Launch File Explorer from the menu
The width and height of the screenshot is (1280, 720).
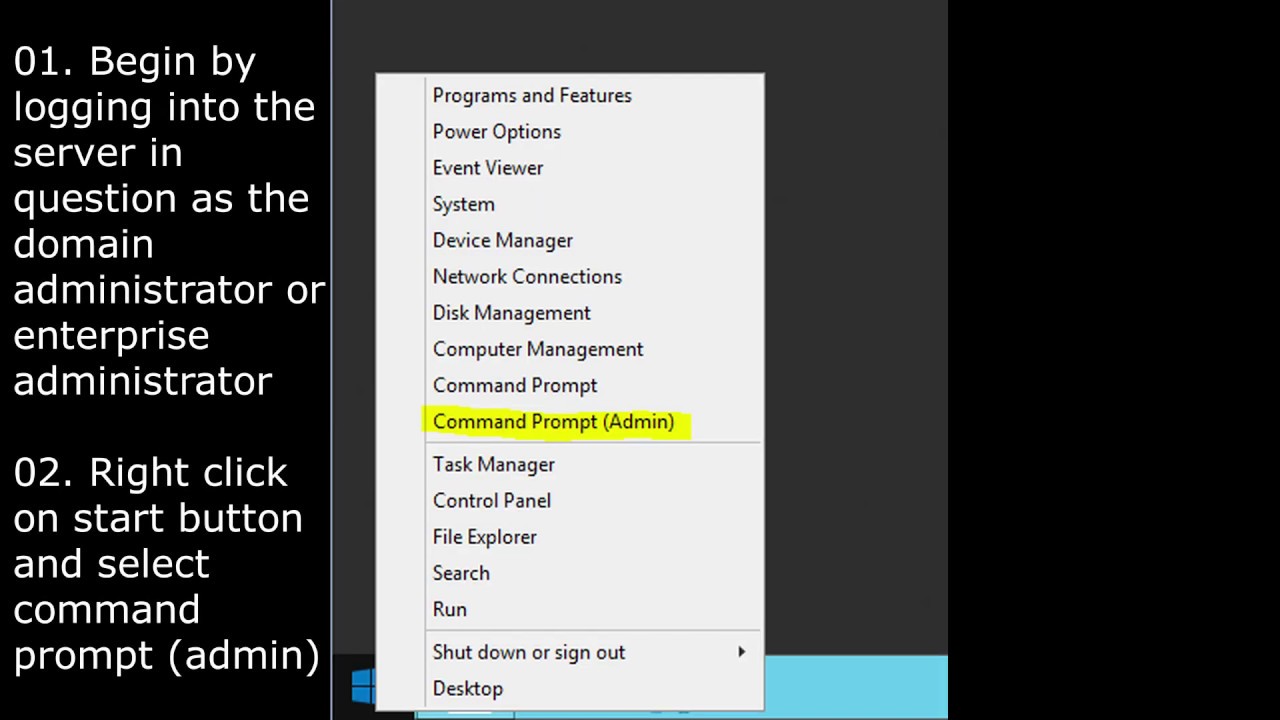[x=484, y=537]
